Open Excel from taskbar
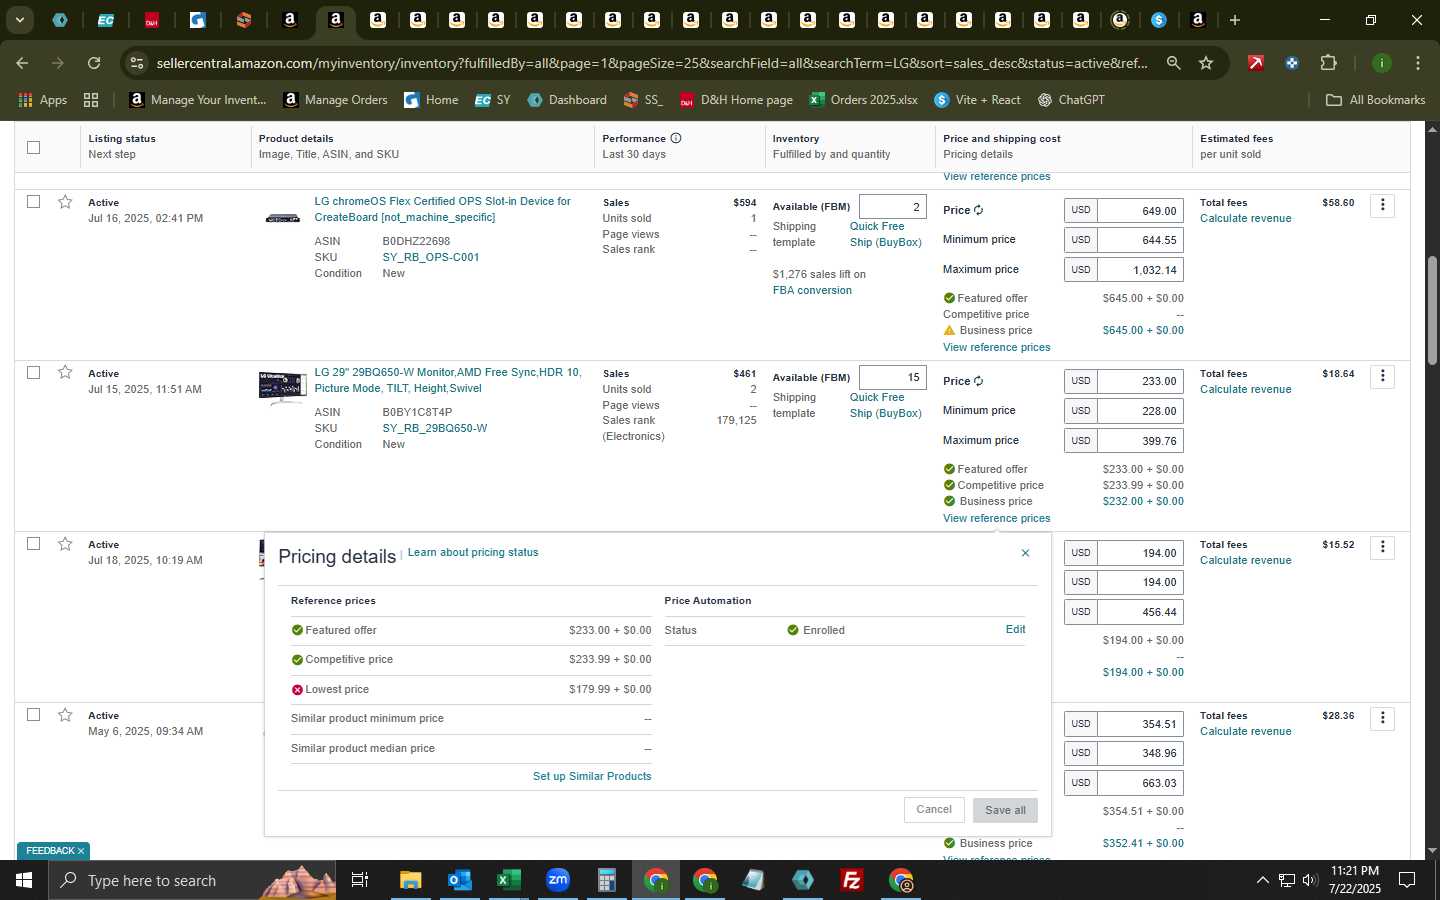The height and width of the screenshot is (900, 1440). [508, 880]
